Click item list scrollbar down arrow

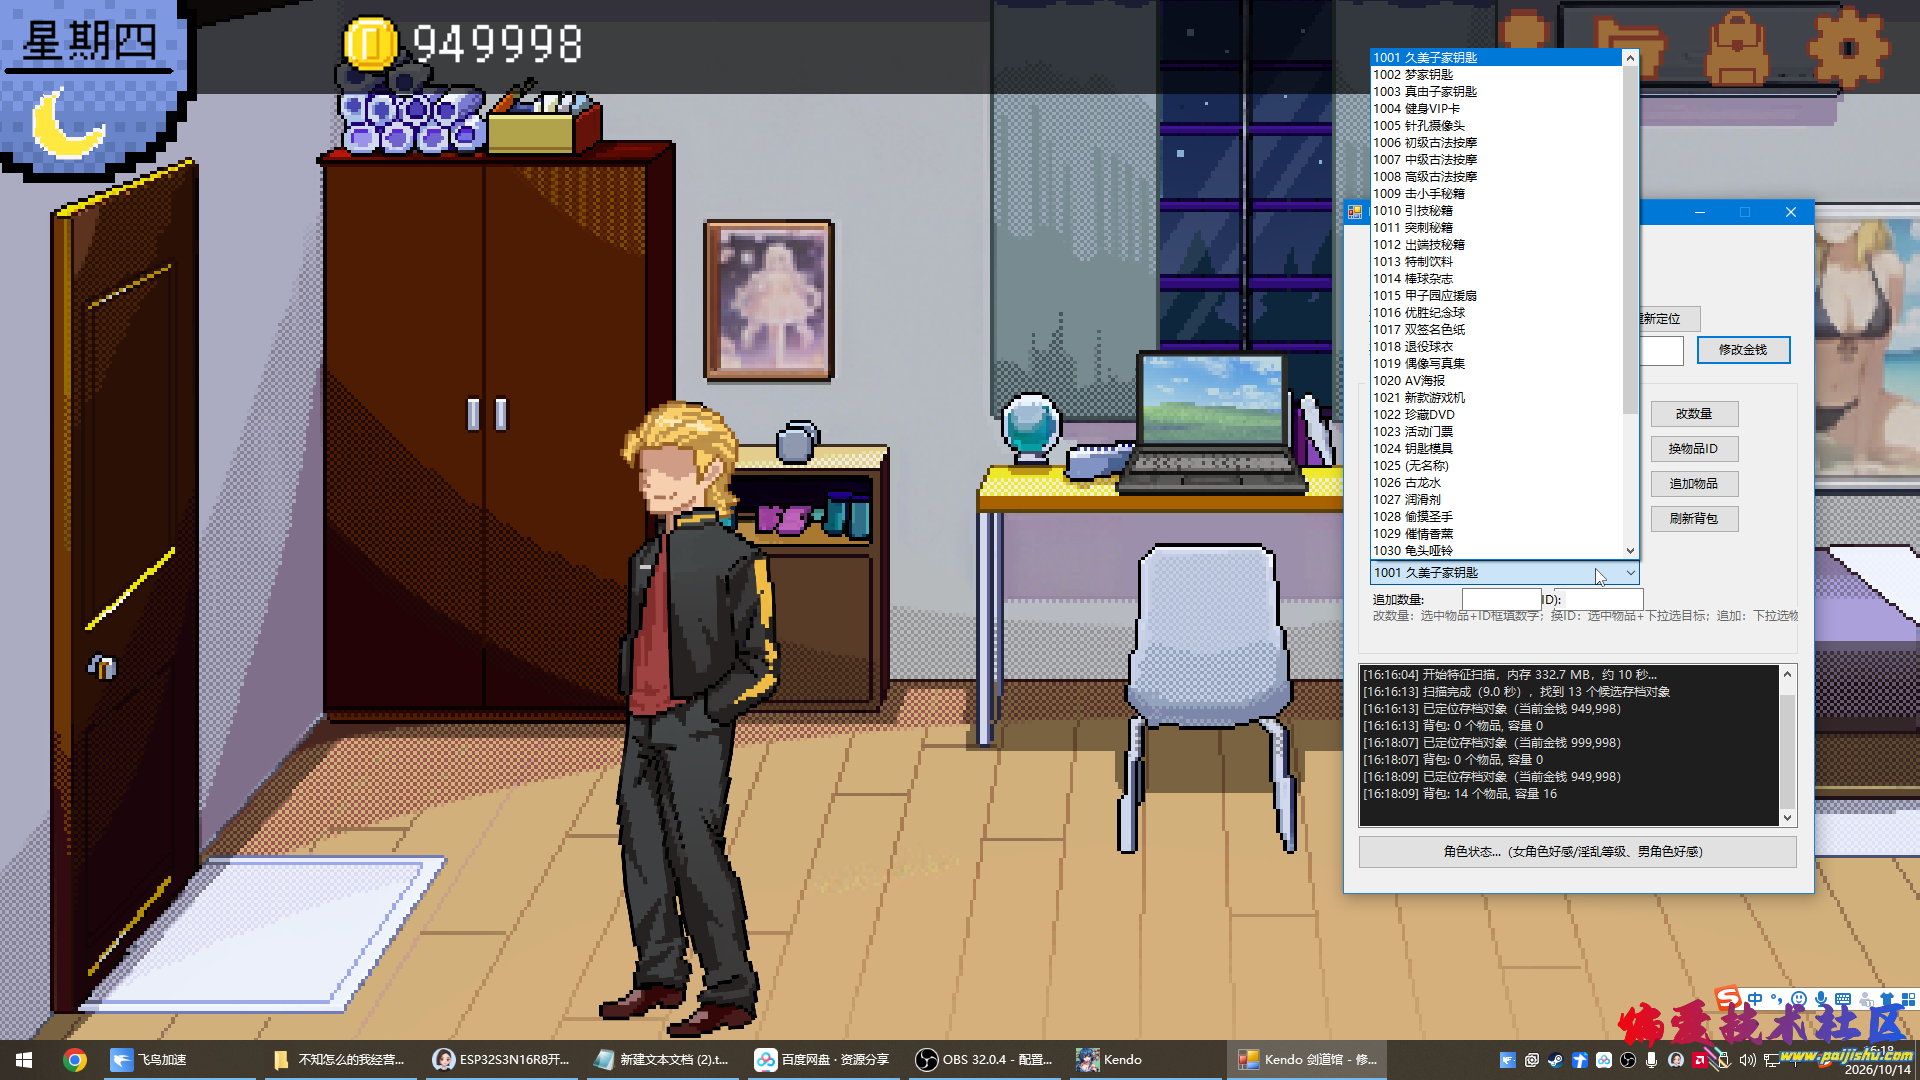click(x=1630, y=551)
